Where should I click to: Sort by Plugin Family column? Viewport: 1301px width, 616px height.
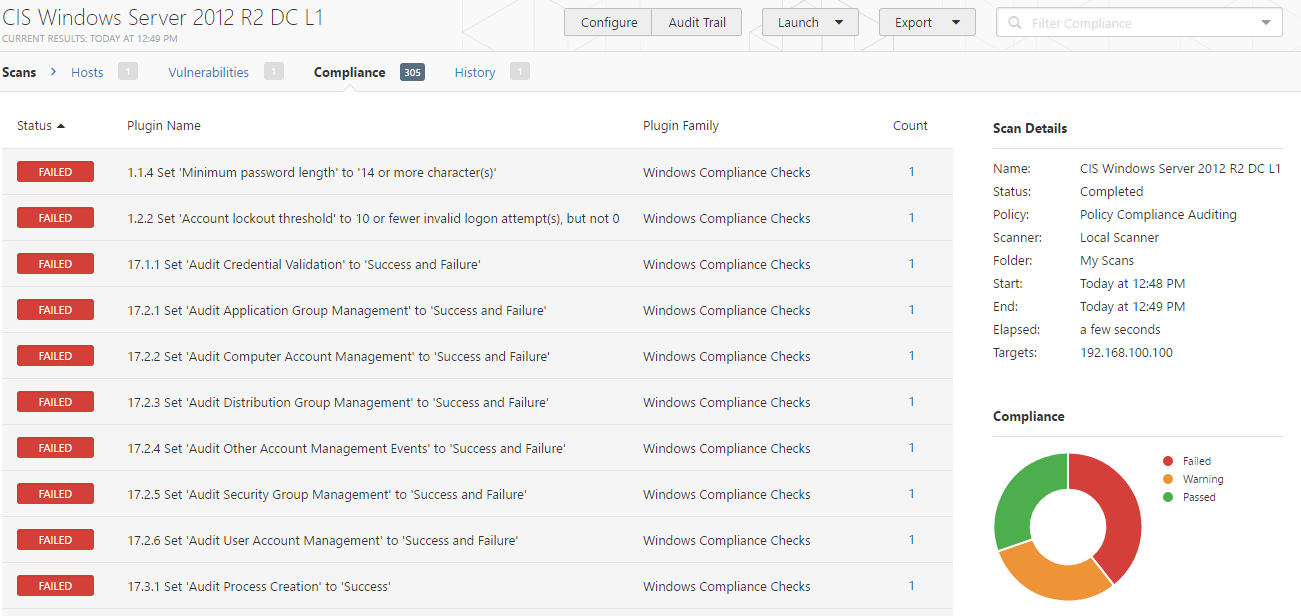click(681, 126)
